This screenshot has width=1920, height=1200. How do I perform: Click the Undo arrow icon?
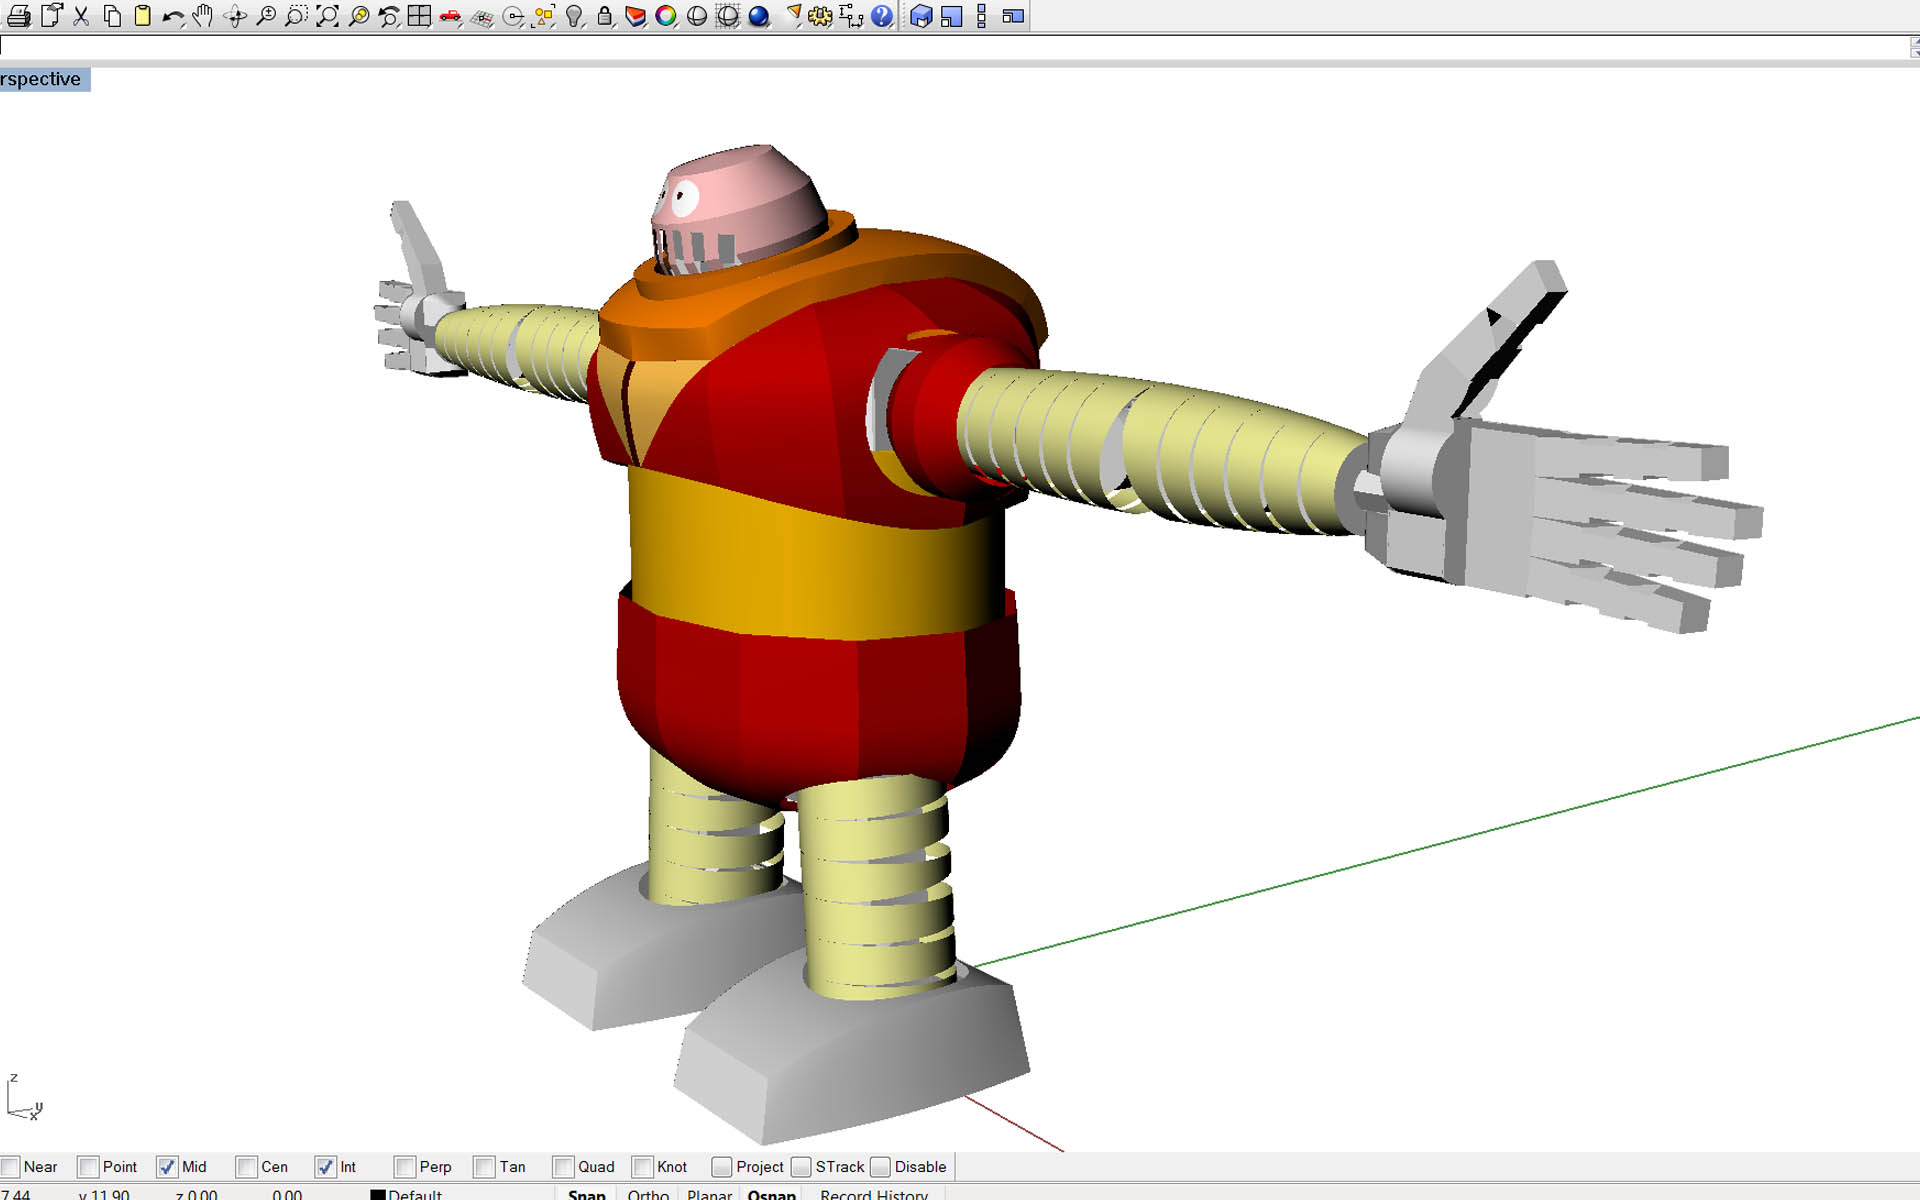(x=172, y=16)
